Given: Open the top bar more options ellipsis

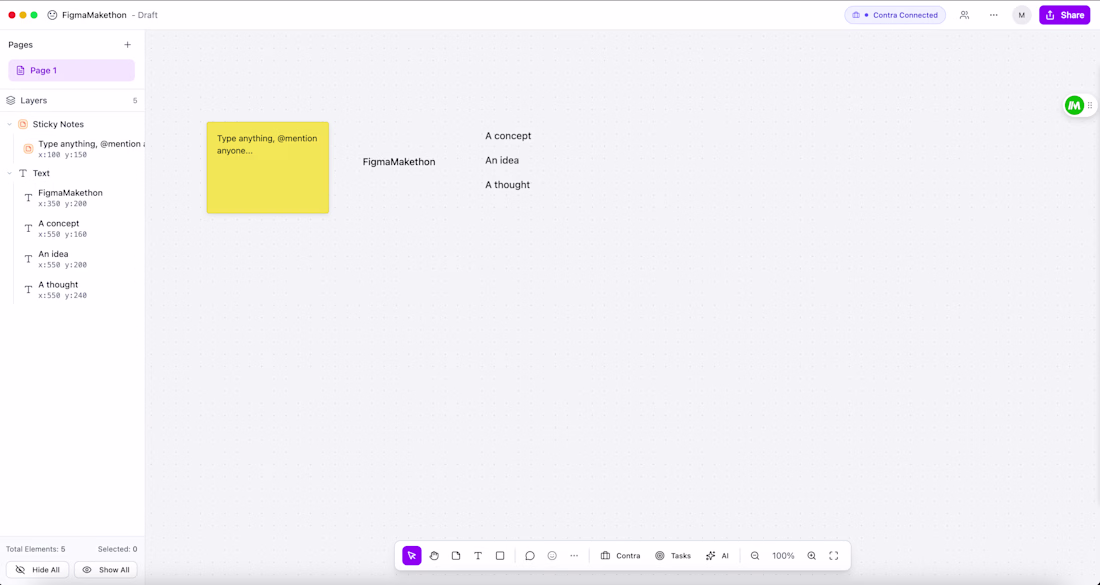Looking at the screenshot, I should click(x=993, y=15).
